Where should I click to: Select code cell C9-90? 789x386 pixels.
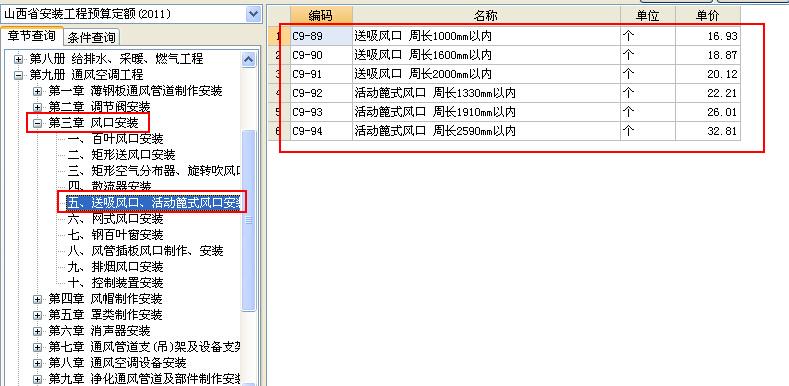point(321,55)
